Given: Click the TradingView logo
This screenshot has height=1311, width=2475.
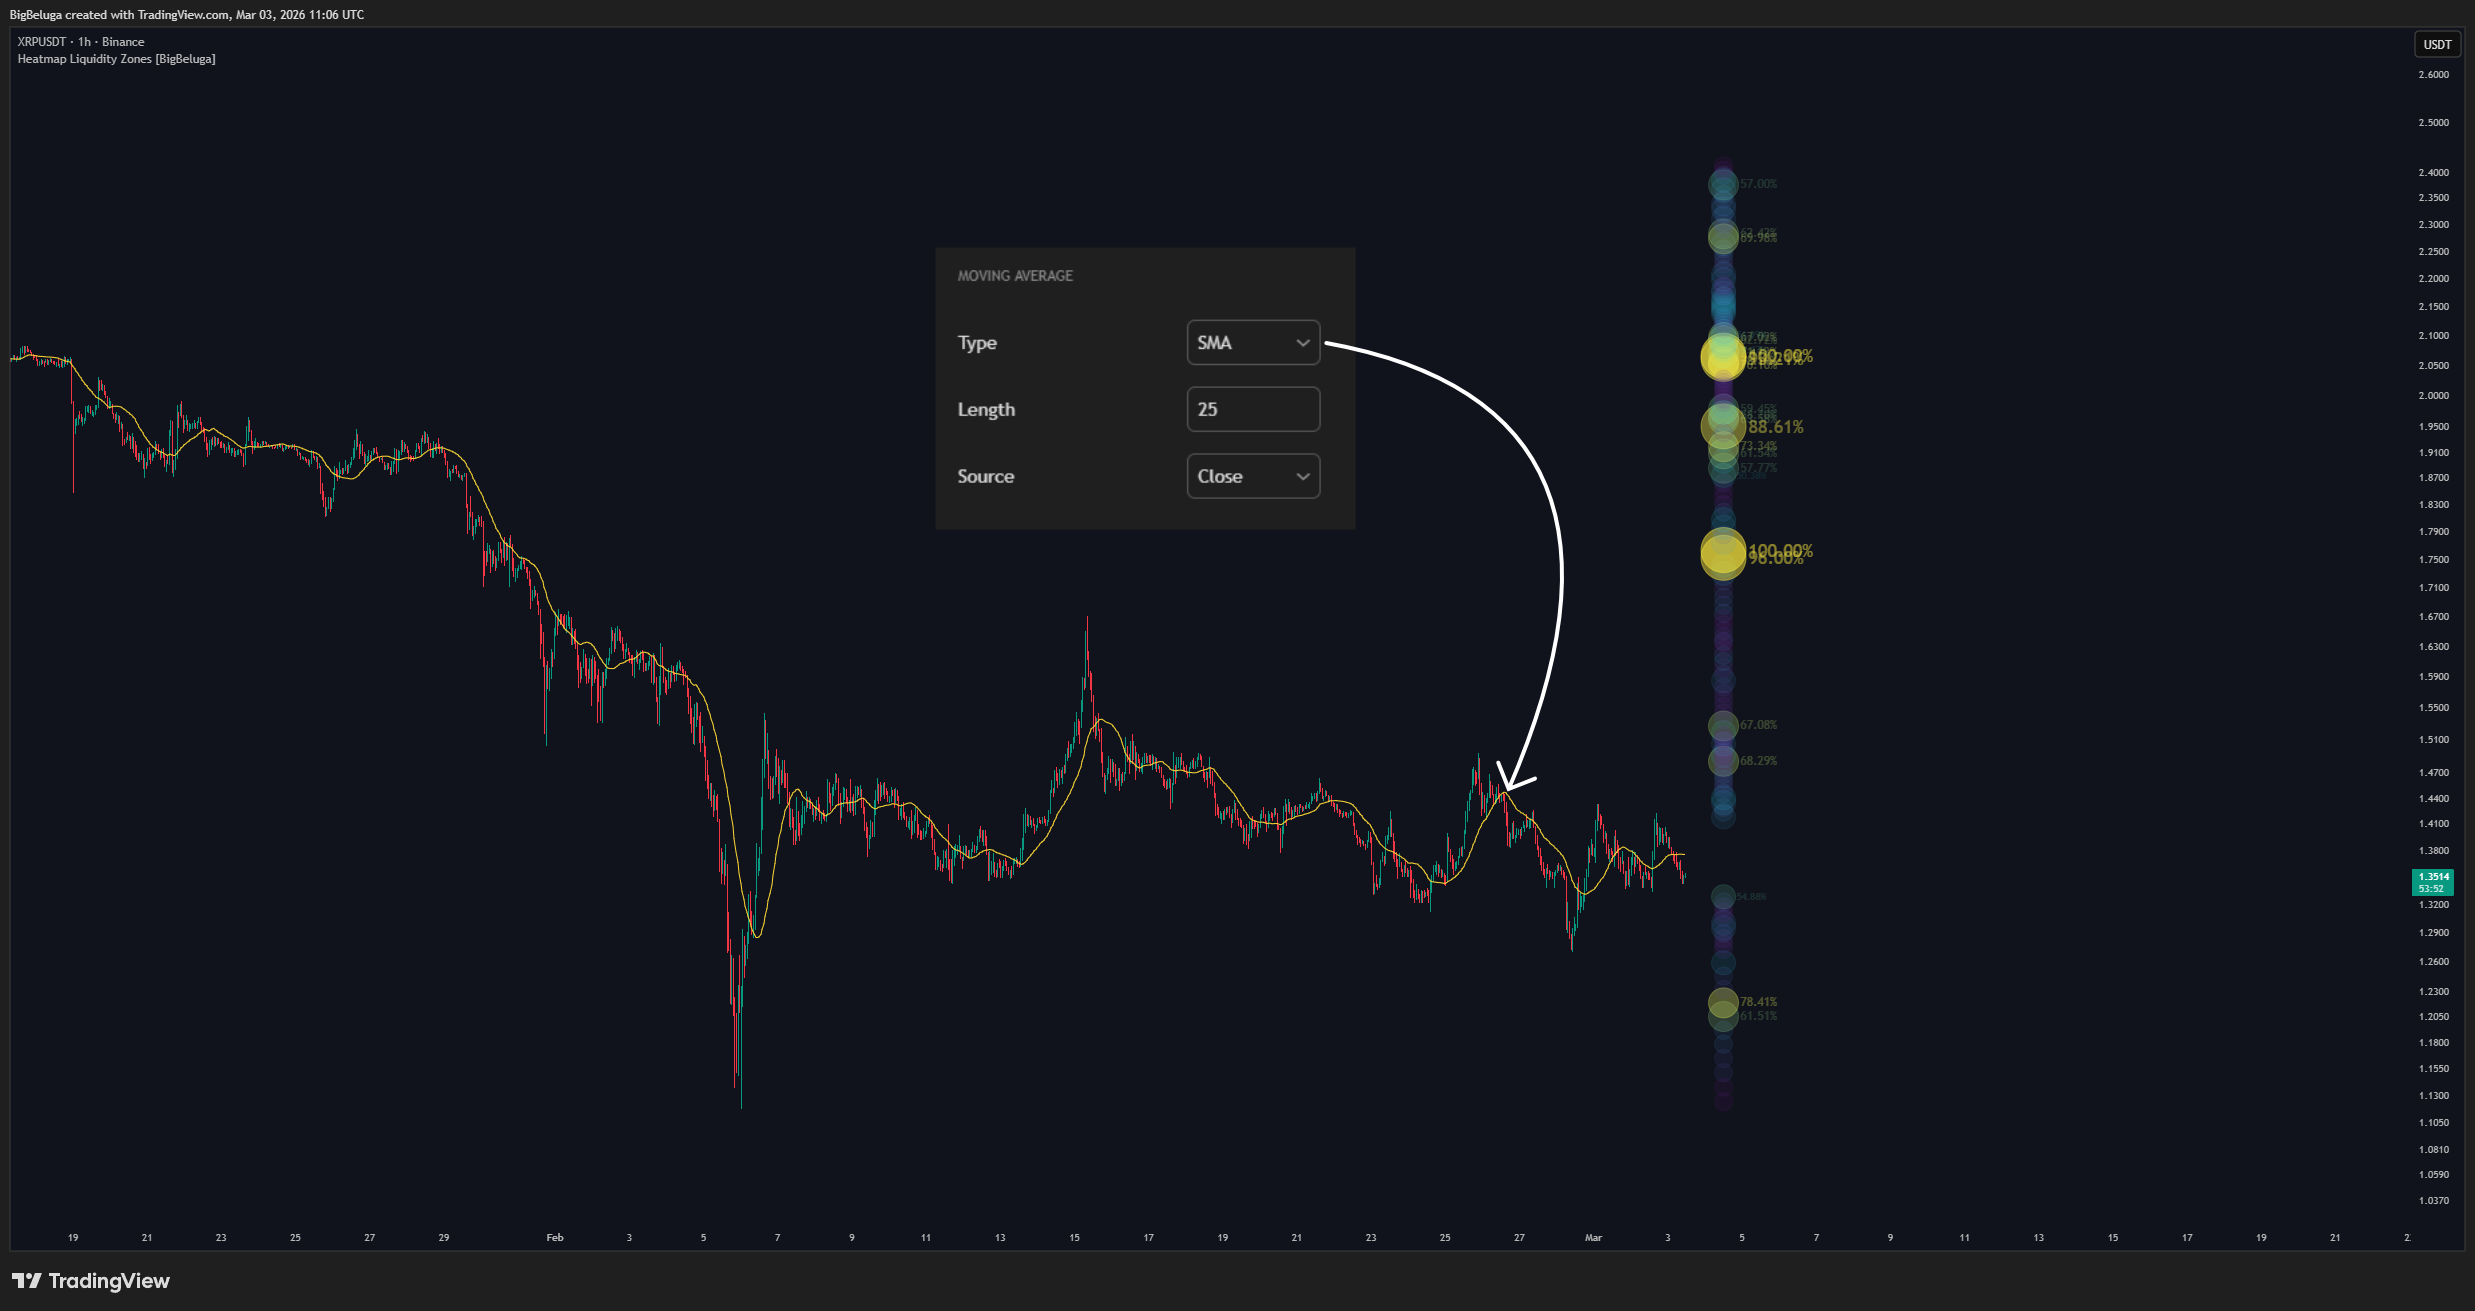Looking at the screenshot, I should click(91, 1281).
